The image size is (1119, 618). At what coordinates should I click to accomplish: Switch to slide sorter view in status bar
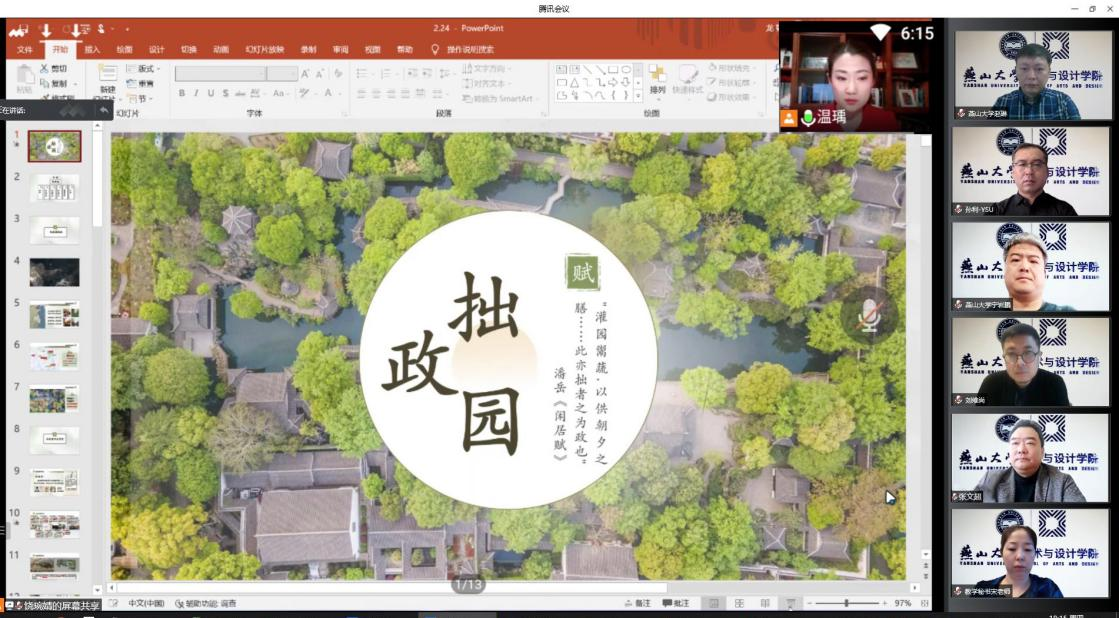click(x=739, y=603)
